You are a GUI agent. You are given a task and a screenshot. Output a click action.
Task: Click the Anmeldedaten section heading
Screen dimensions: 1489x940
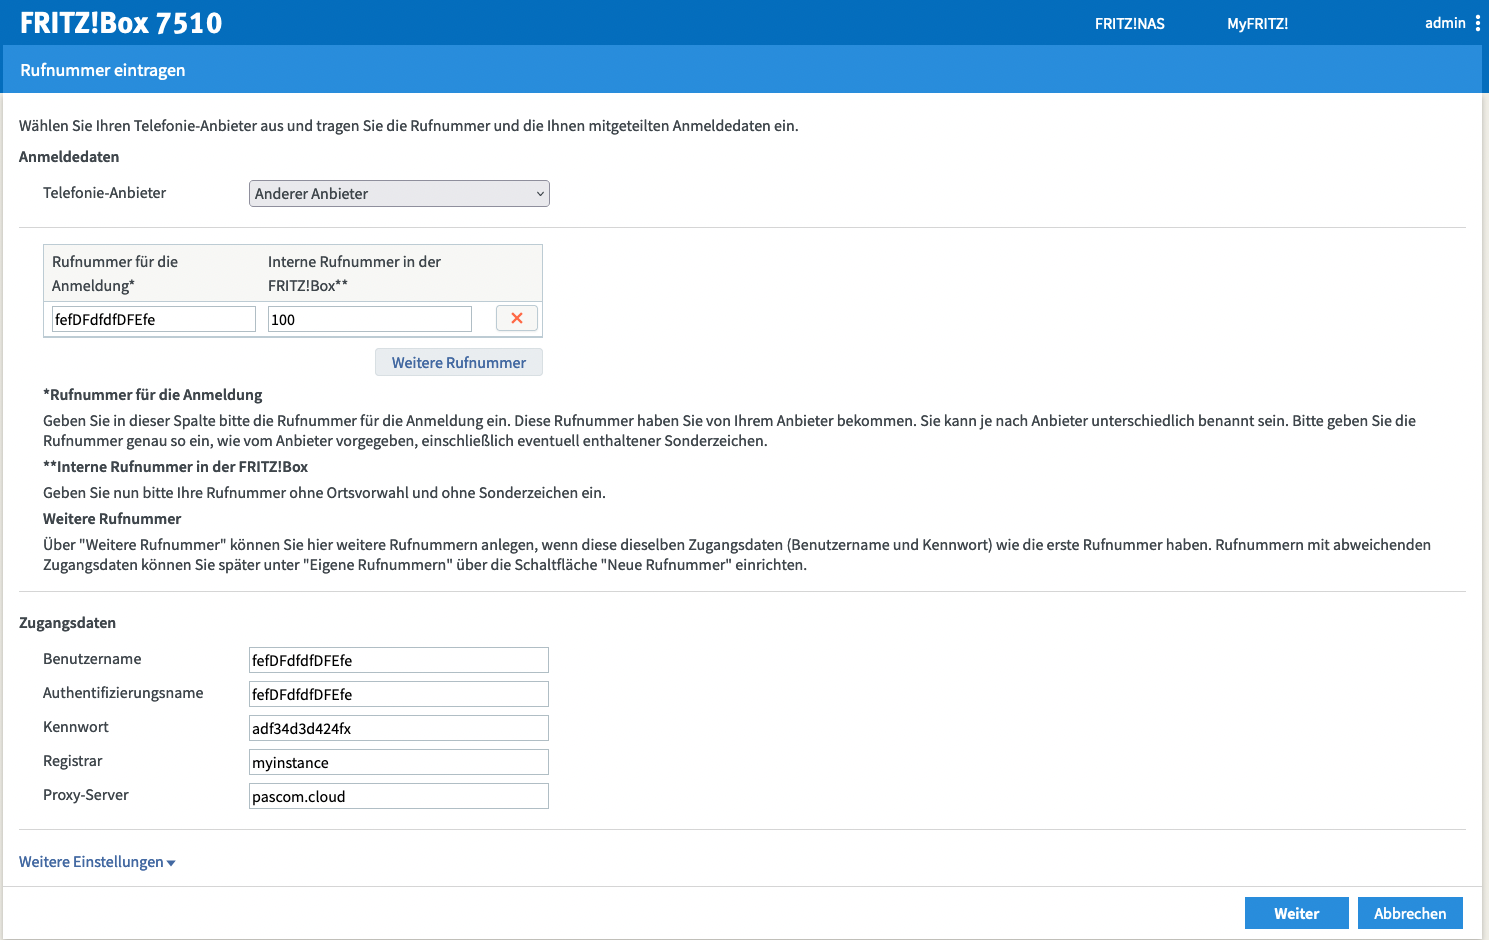click(69, 157)
